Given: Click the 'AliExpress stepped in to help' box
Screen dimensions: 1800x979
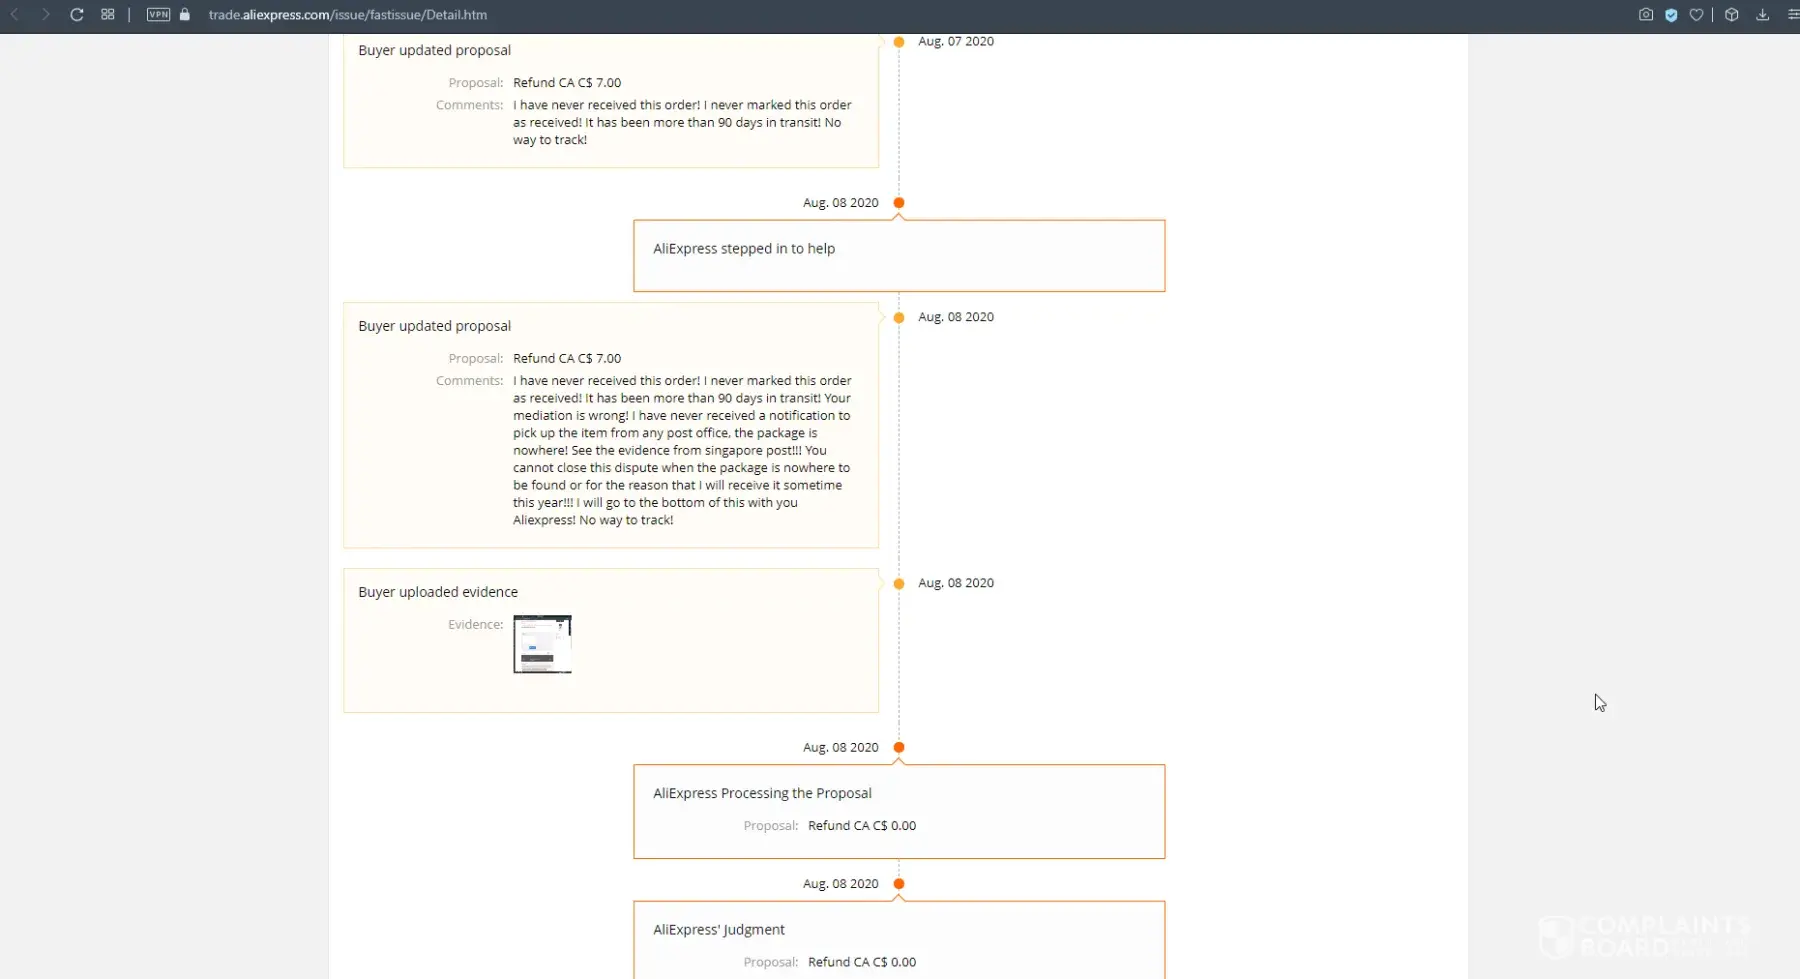Looking at the screenshot, I should (x=898, y=256).
